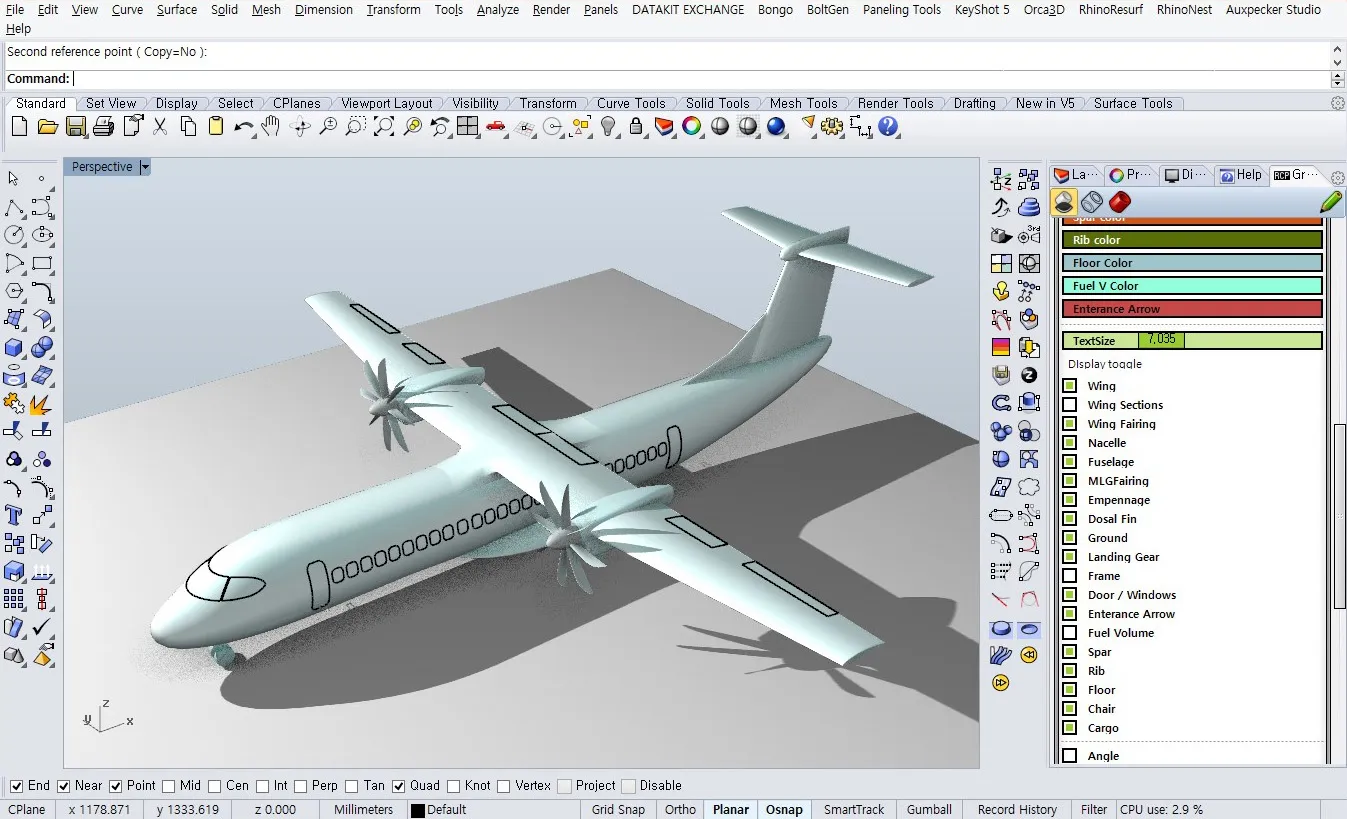
Task: Enable the Mid osnap checkbox
Action: 168,786
